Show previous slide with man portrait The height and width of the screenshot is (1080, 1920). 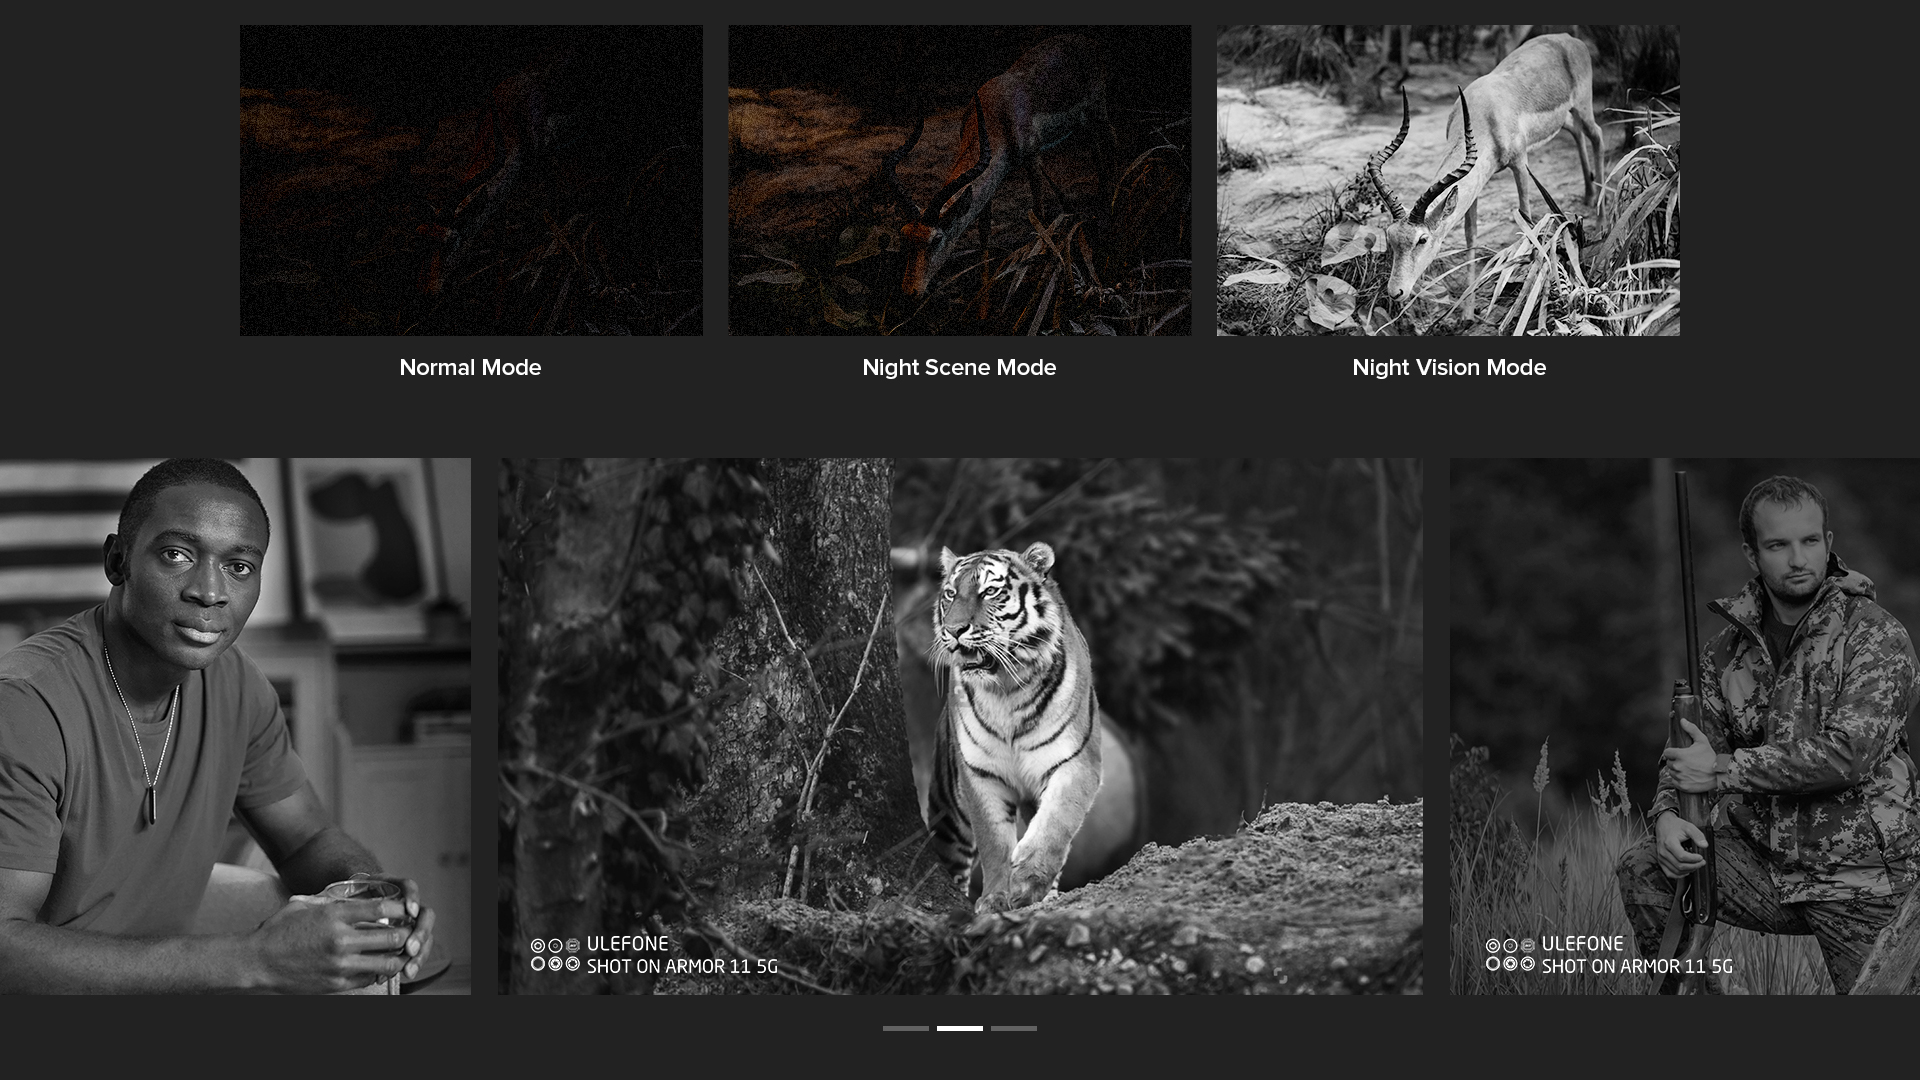tap(235, 726)
